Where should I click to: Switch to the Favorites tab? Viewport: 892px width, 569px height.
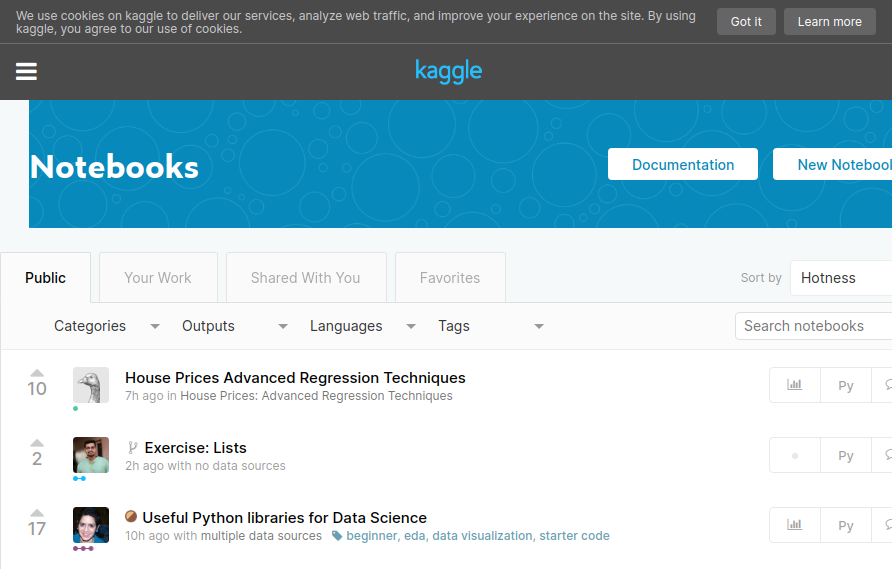pyautogui.click(x=450, y=278)
